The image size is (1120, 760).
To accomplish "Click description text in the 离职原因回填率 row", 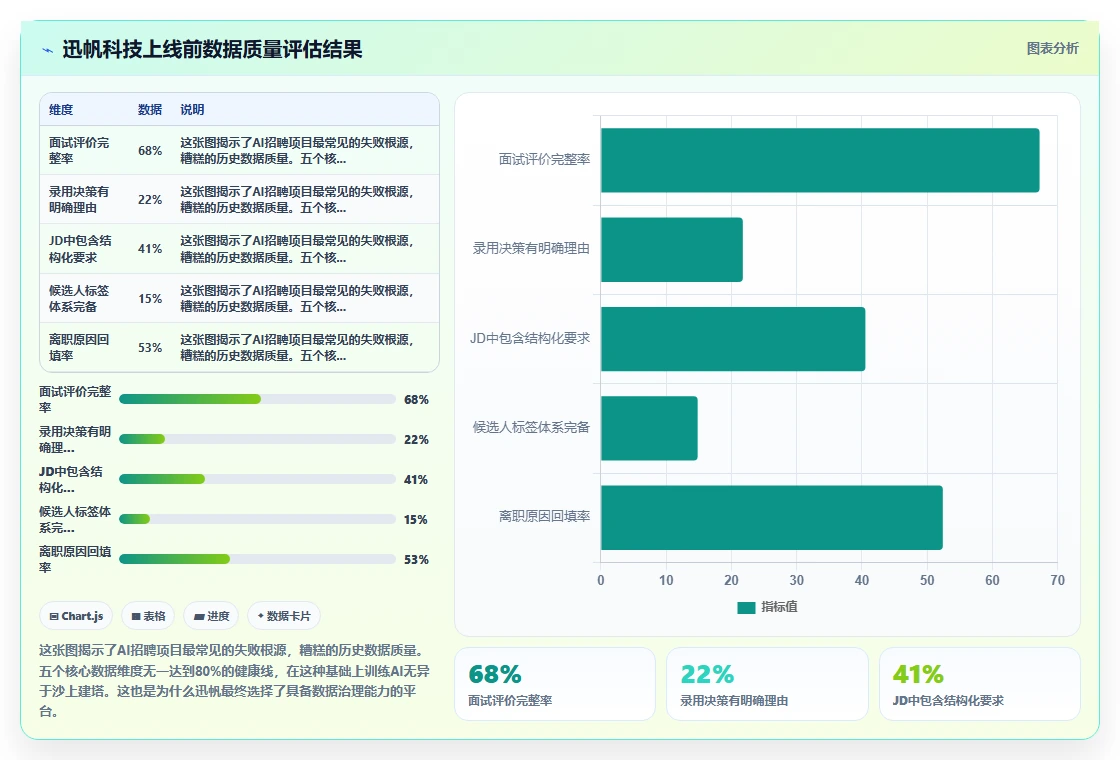I will click(x=296, y=347).
